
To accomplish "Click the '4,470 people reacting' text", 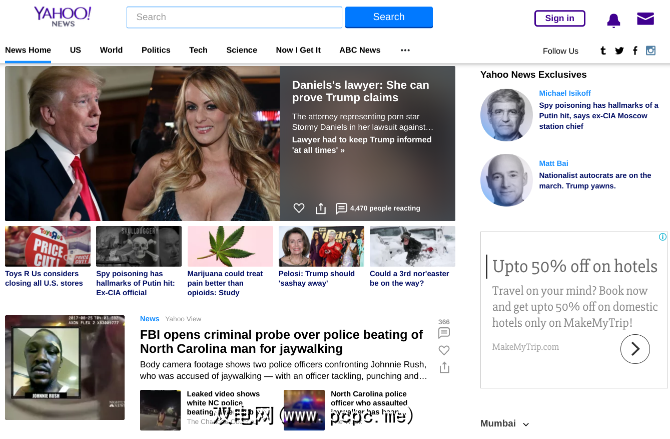I will 385,208.
